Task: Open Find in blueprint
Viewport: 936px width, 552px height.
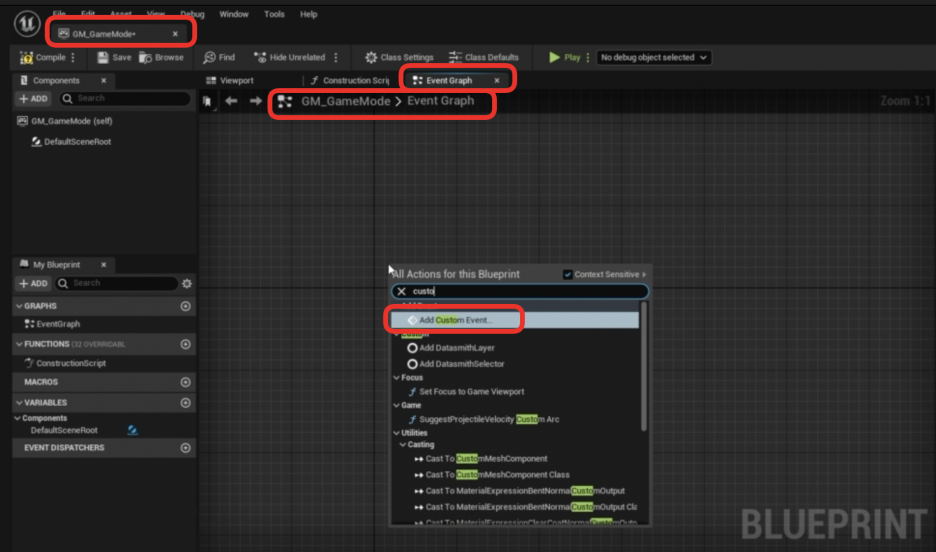Action: point(219,57)
